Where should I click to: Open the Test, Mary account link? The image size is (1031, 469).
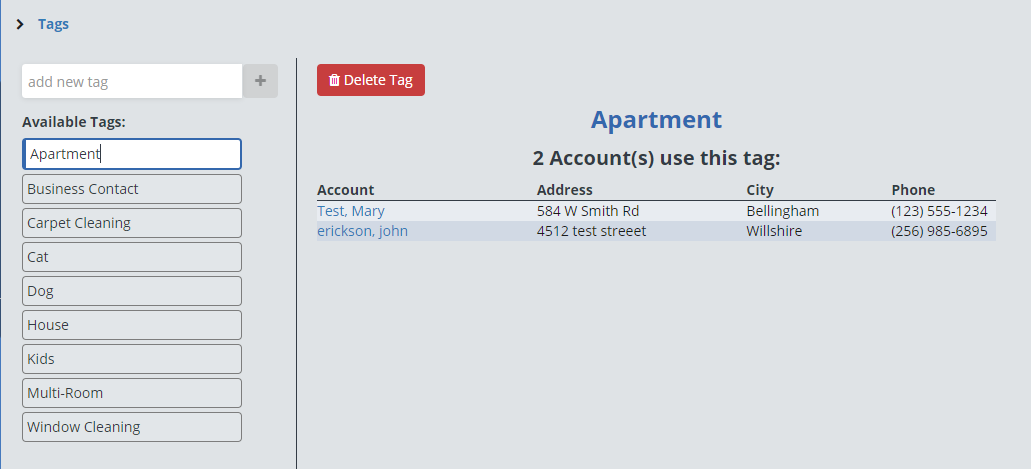[x=351, y=211]
